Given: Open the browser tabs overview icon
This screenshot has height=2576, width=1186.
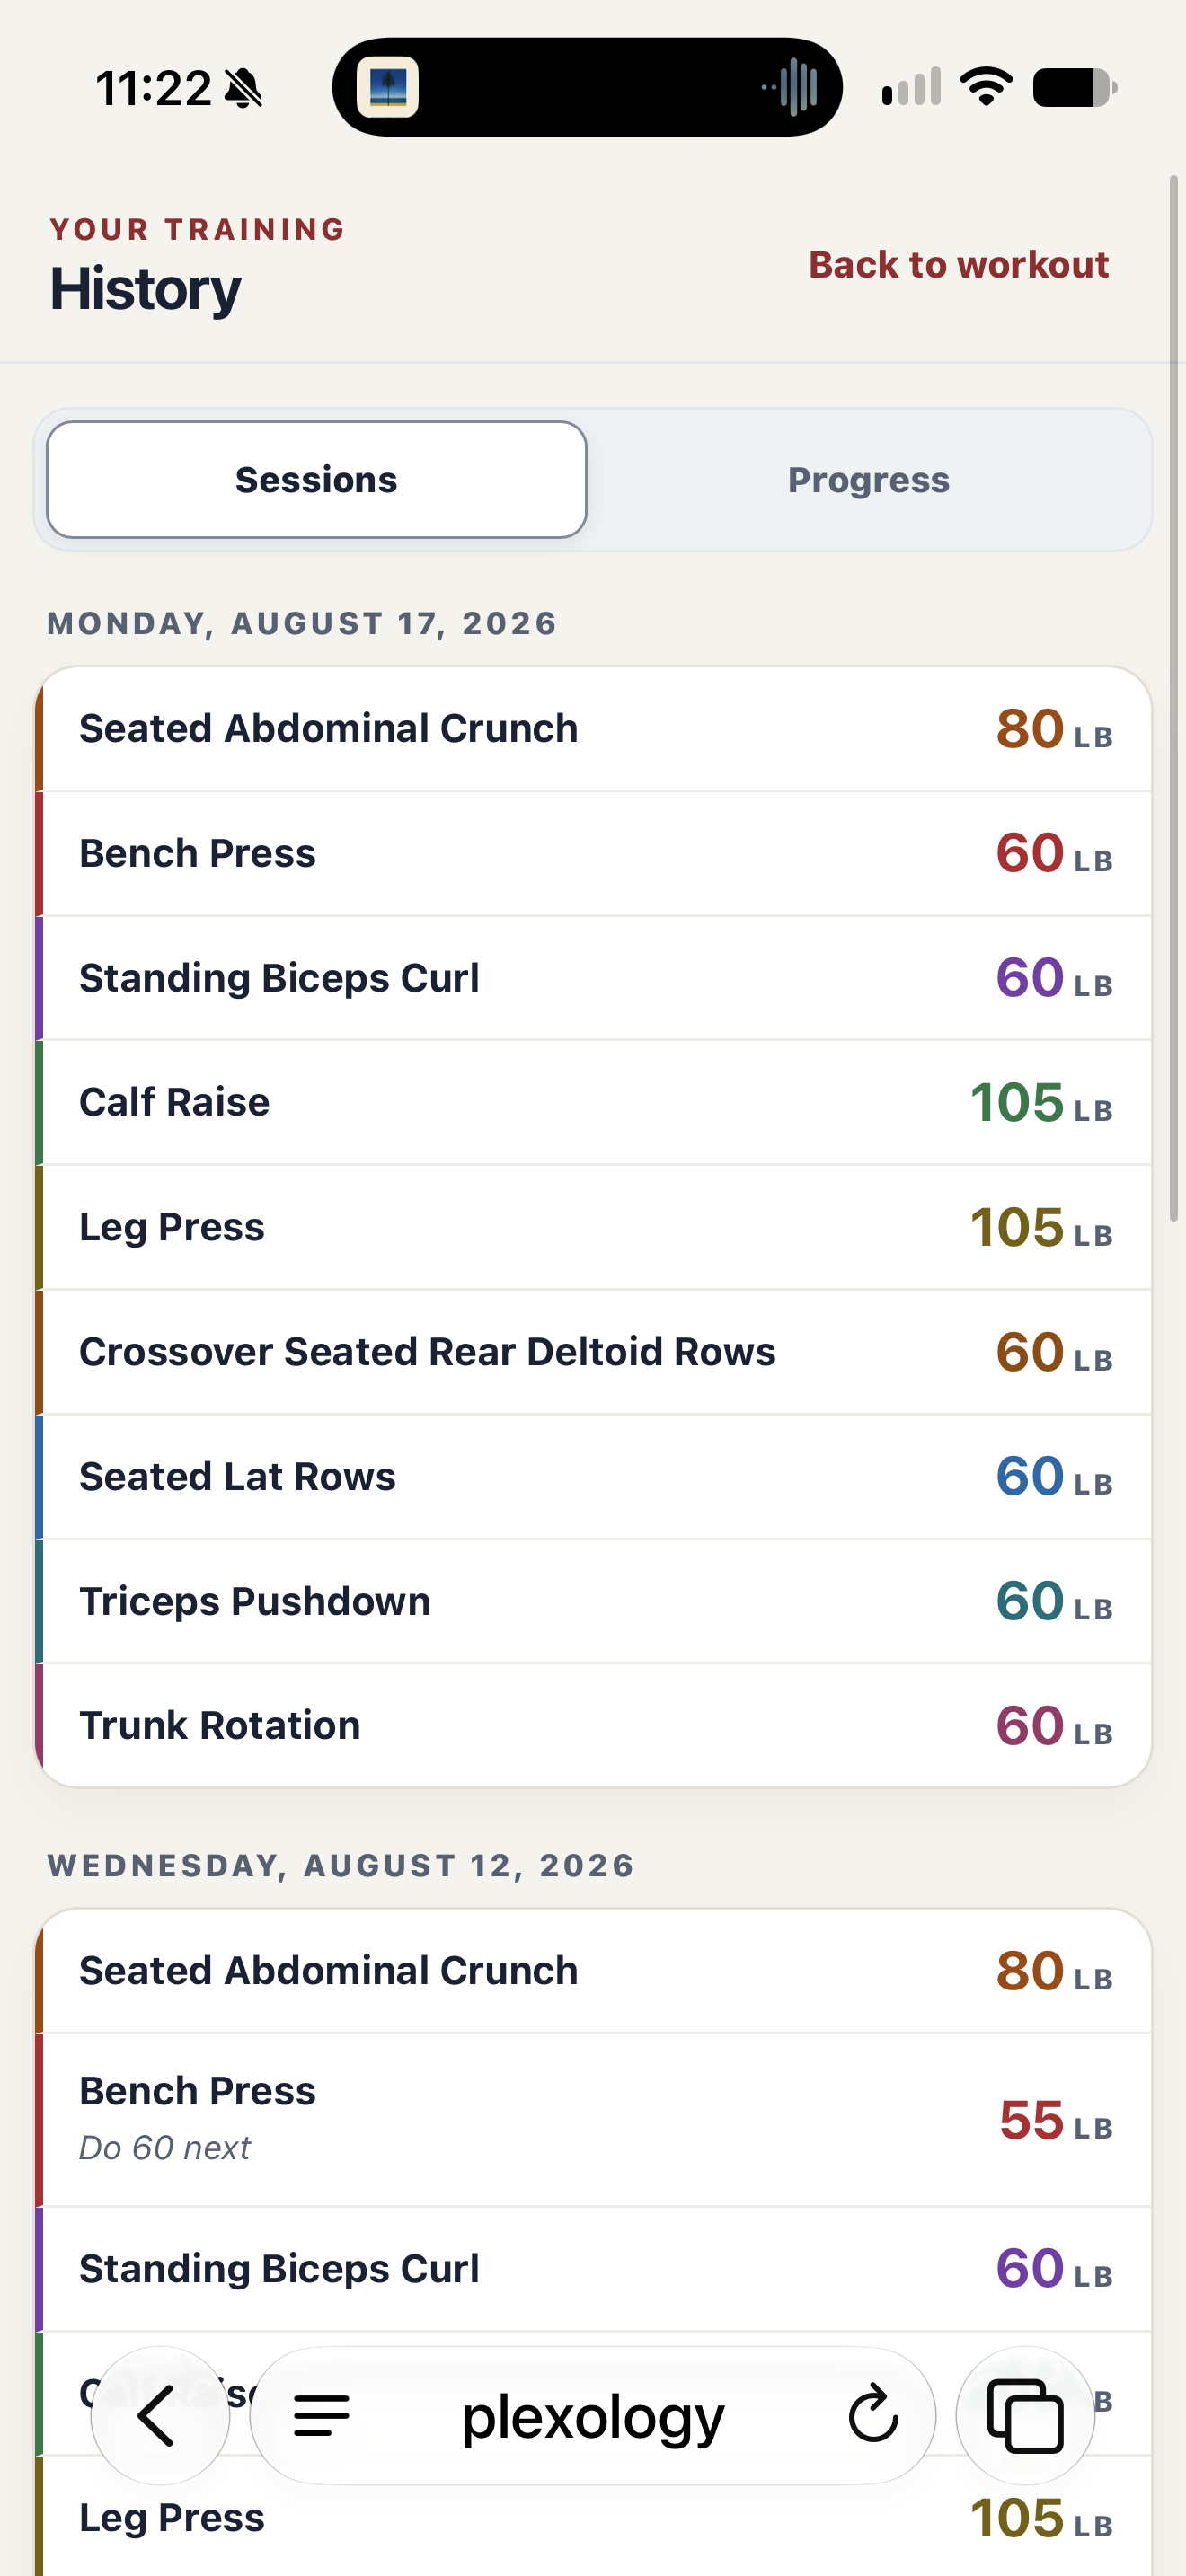Looking at the screenshot, I should coord(1025,2415).
